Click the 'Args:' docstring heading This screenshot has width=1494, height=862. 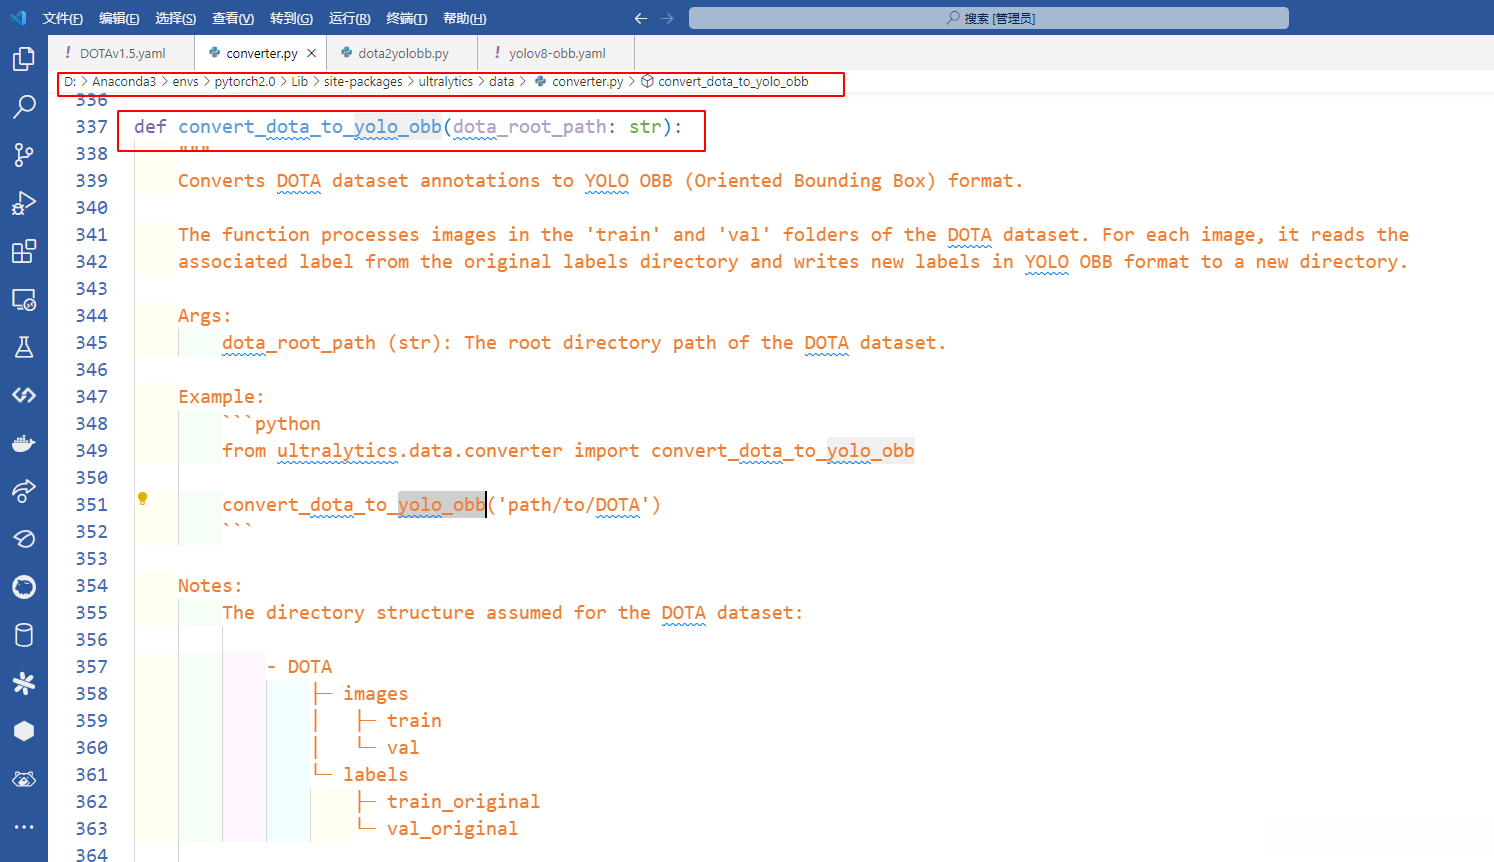[x=205, y=316]
